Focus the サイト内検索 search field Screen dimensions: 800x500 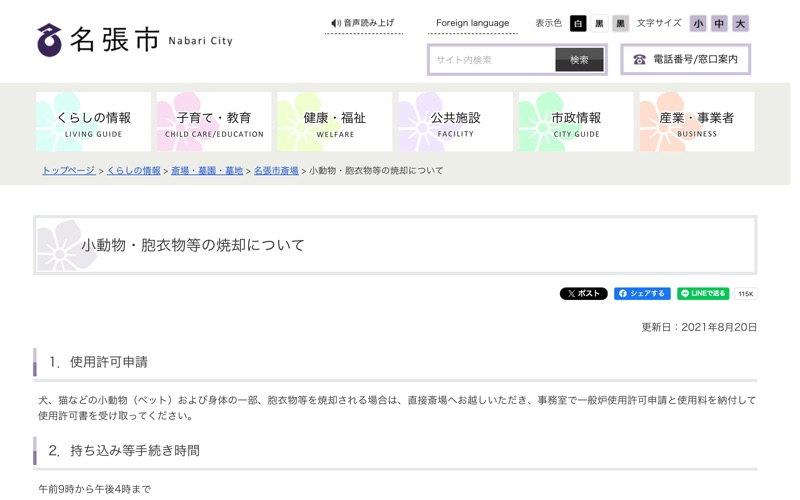click(492, 60)
